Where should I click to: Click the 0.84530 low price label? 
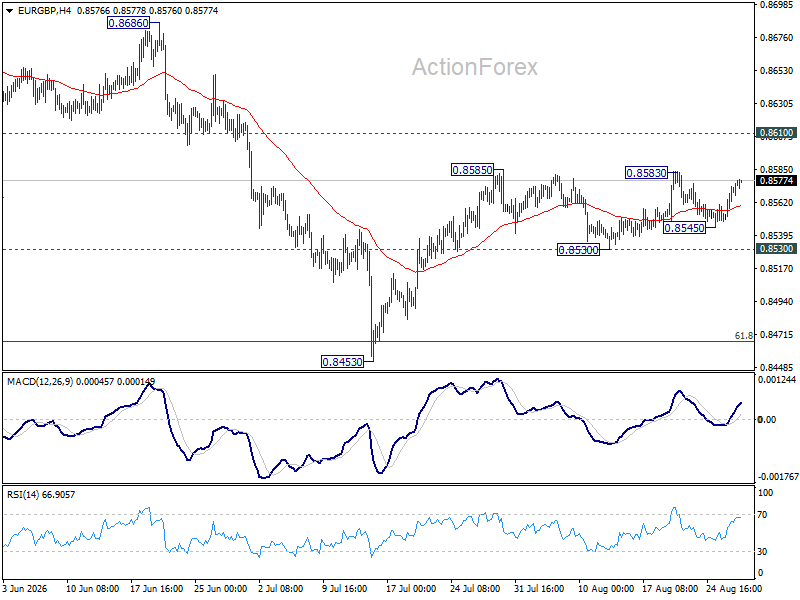[x=342, y=362]
